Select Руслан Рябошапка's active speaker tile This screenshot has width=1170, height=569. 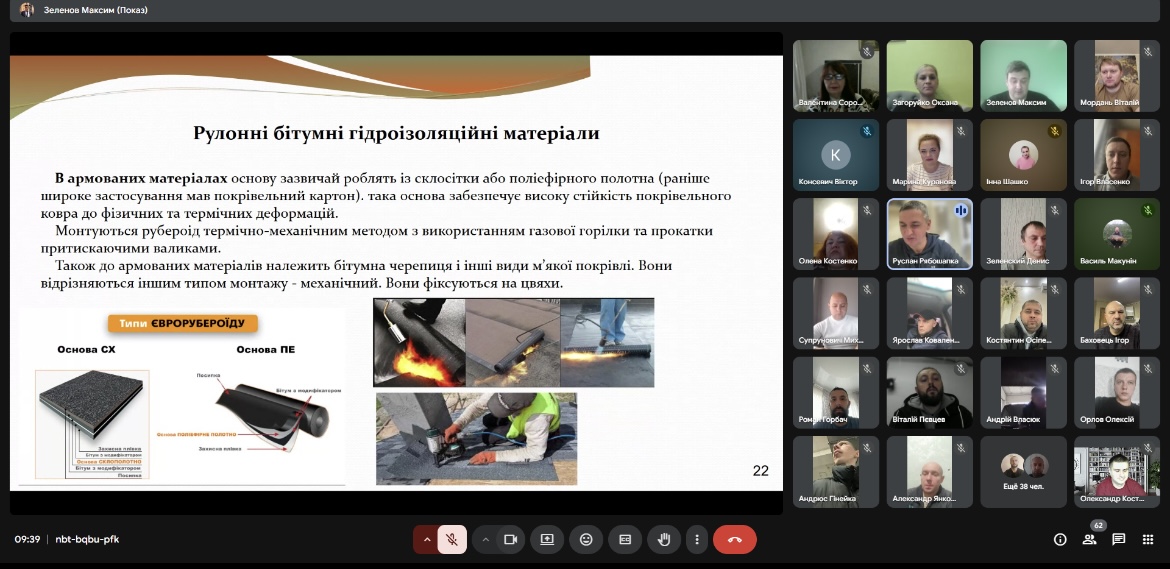pos(929,234)
